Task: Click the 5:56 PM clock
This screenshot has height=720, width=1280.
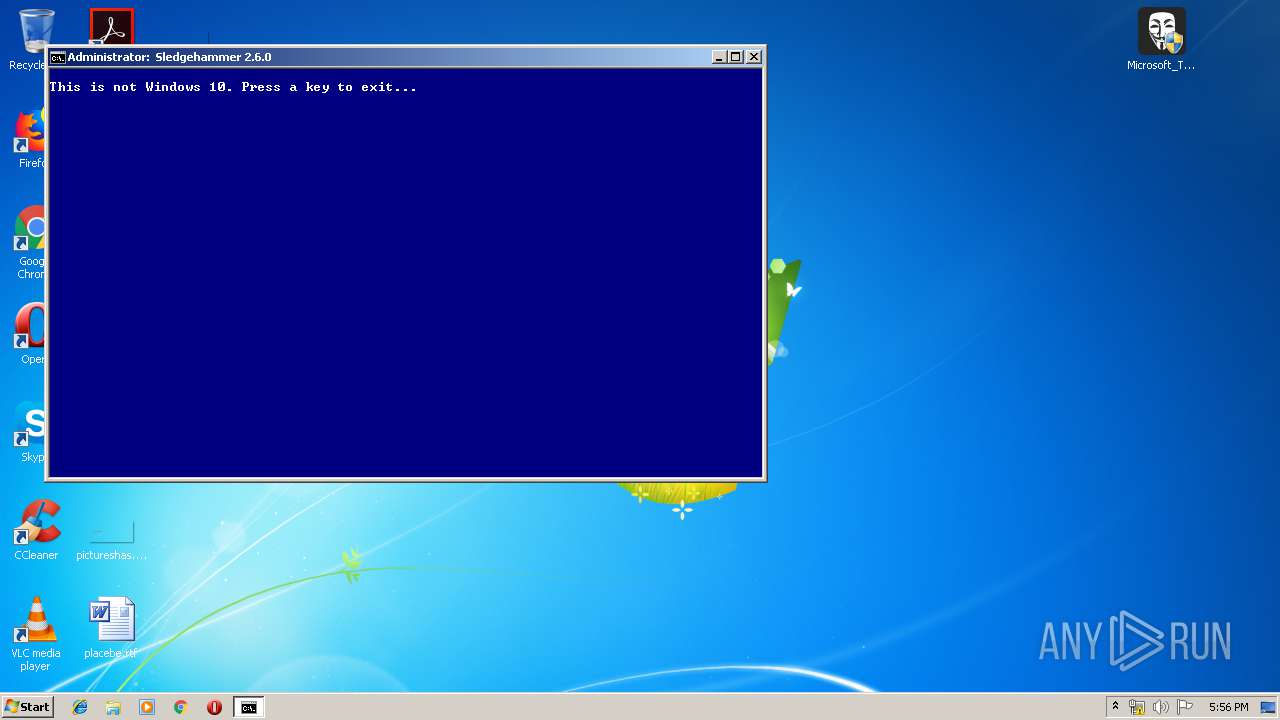Action: click(1228, 707)
